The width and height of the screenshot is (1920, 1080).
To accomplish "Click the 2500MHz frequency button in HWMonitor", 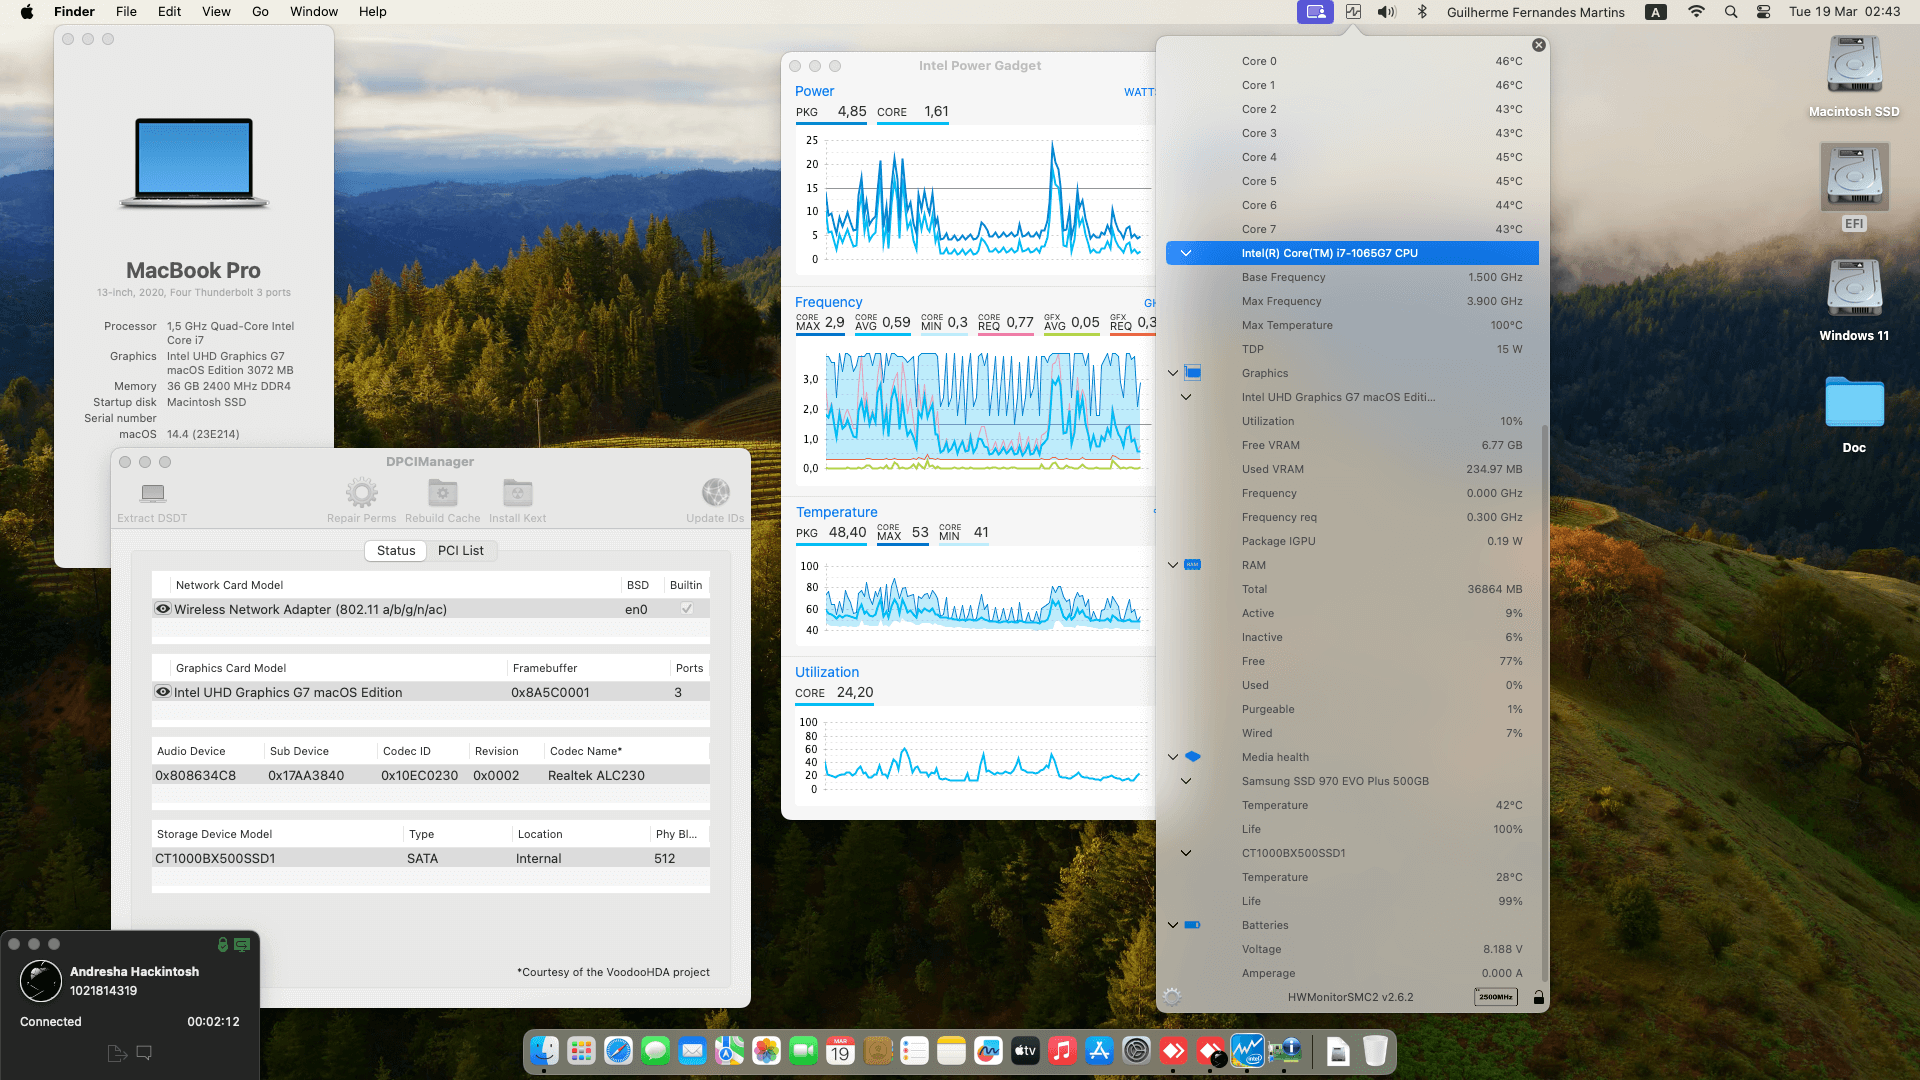I will (1495, 997).
